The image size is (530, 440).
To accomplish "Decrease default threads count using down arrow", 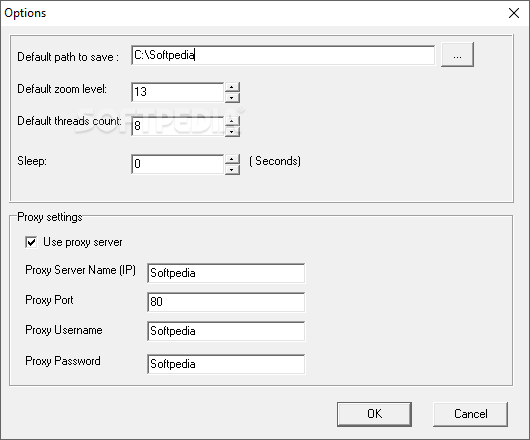I will [232, 131].
